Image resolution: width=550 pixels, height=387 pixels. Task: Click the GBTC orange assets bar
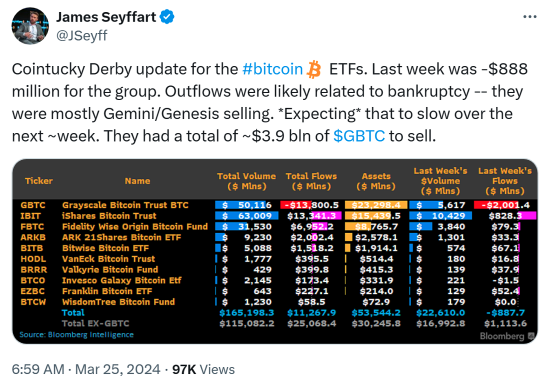click(x=376, y=205)
